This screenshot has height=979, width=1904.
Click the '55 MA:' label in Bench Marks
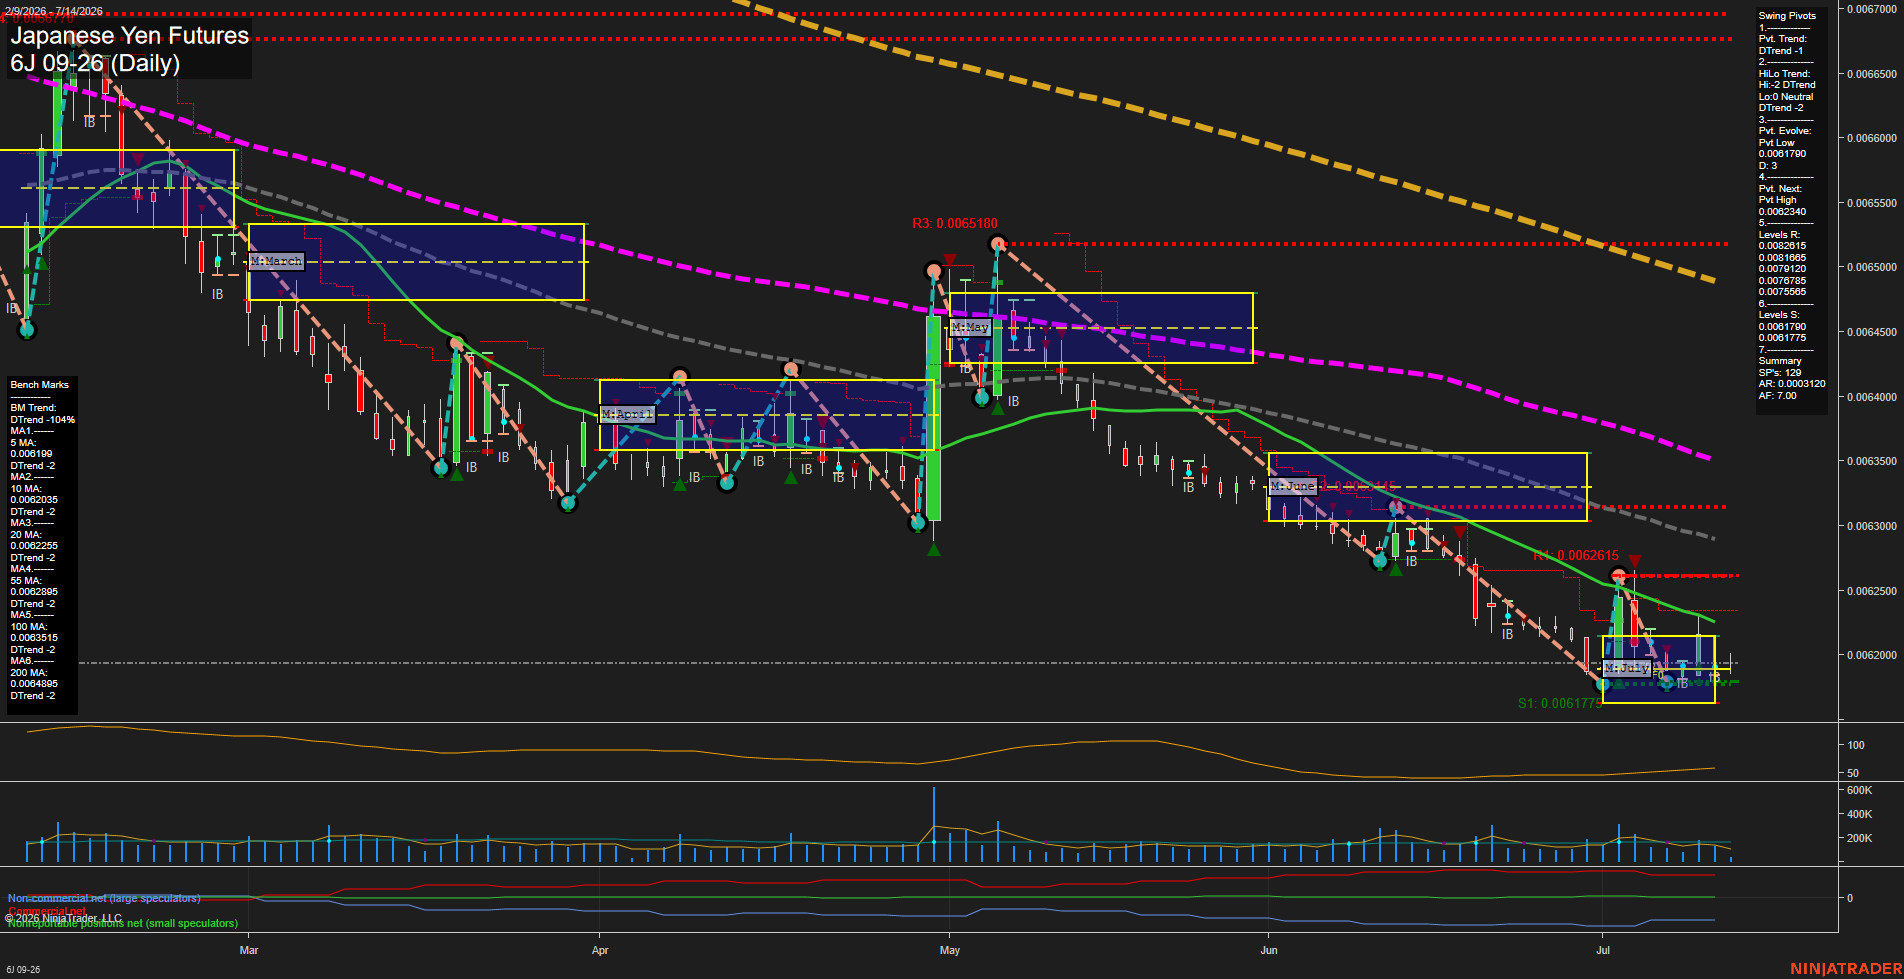26,581
